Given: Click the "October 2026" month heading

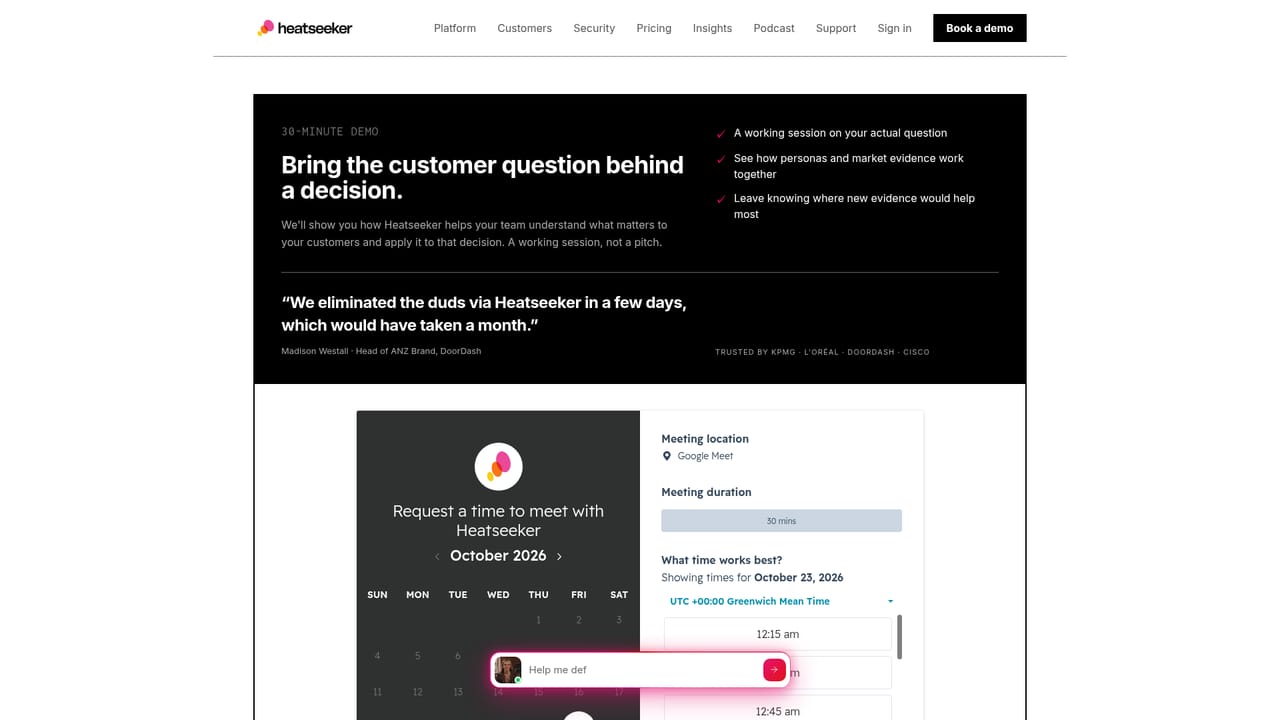Looking at the screenshot, I should coord(498,556).
